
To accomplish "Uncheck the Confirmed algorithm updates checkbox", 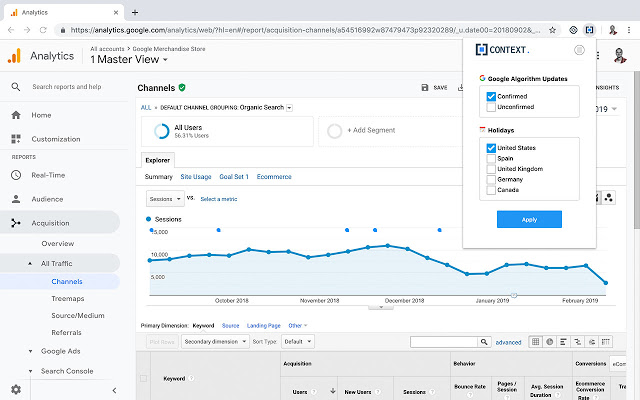I will pyautogui.click(x=491, y=96).
